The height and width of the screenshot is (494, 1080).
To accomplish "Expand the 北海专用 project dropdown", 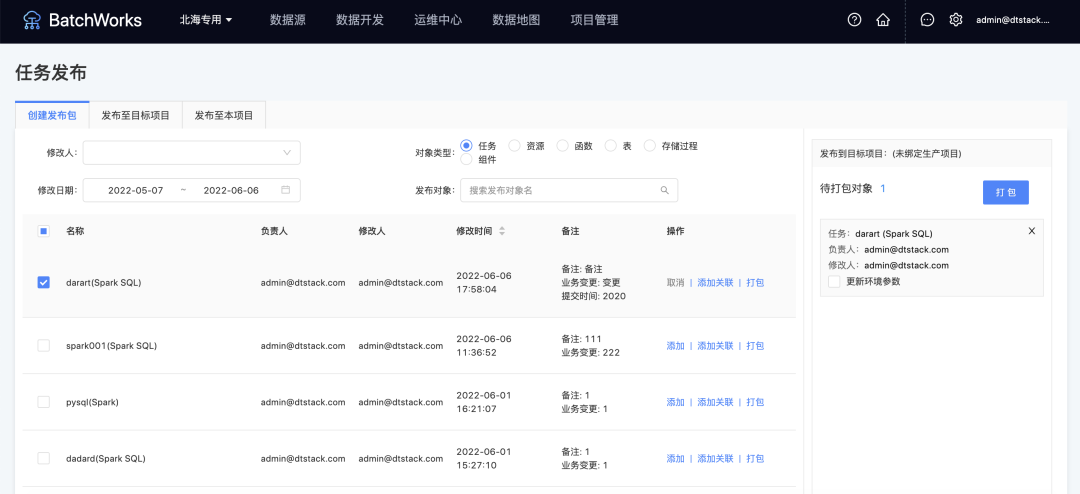I will (205, 20).
